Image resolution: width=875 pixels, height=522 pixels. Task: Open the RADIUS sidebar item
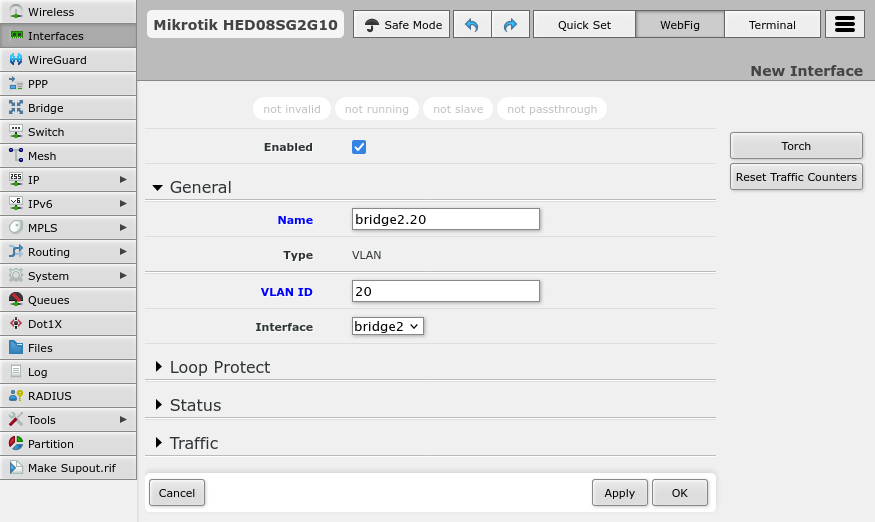49,396
